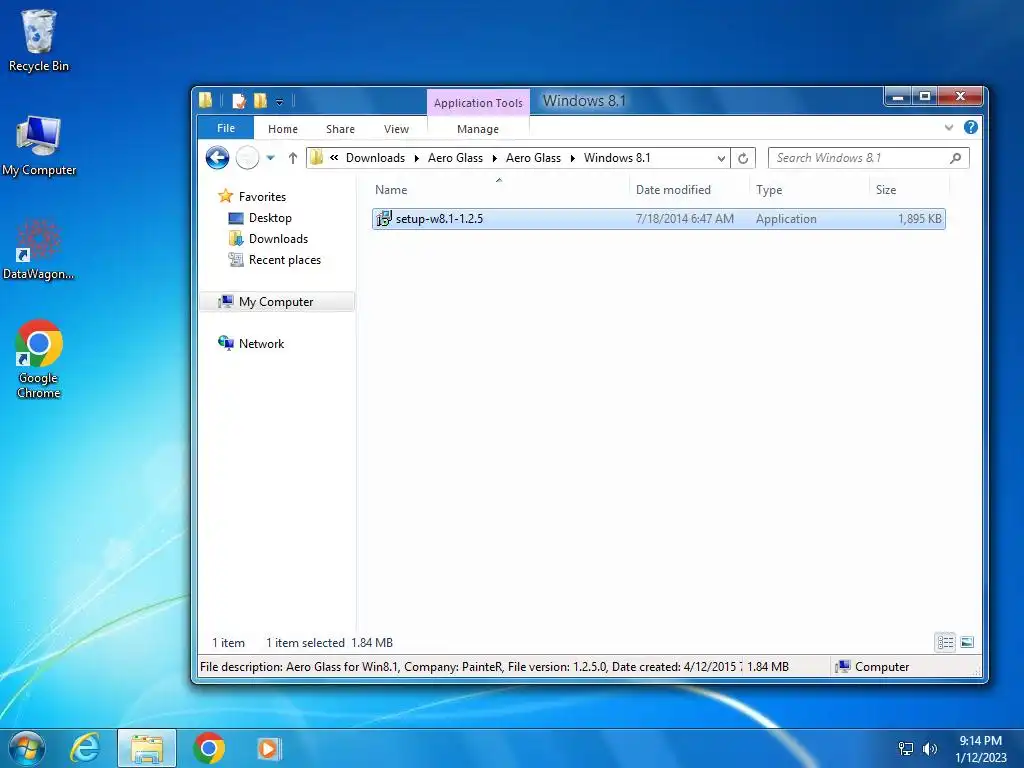The height and width of the screenshot is (768, 1024).
Task: Click the network tray icon
Action: [906, 749]
